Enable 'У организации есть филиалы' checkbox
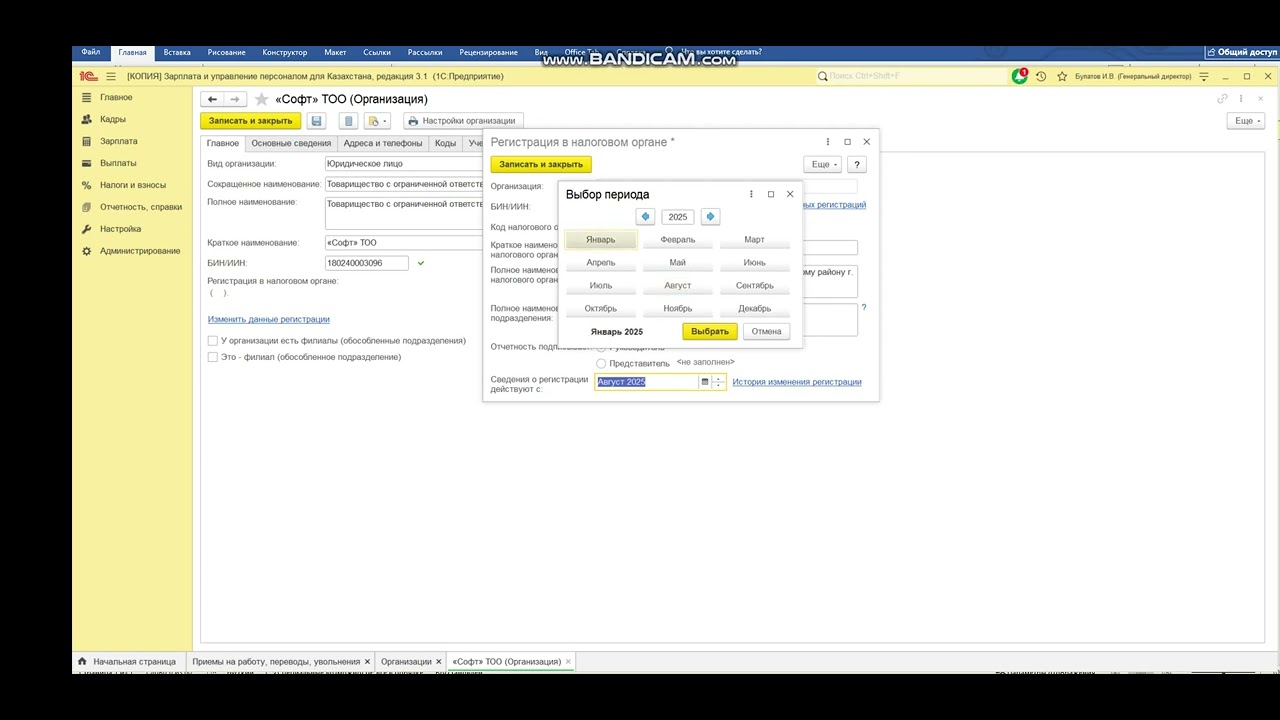 [213, 341]
